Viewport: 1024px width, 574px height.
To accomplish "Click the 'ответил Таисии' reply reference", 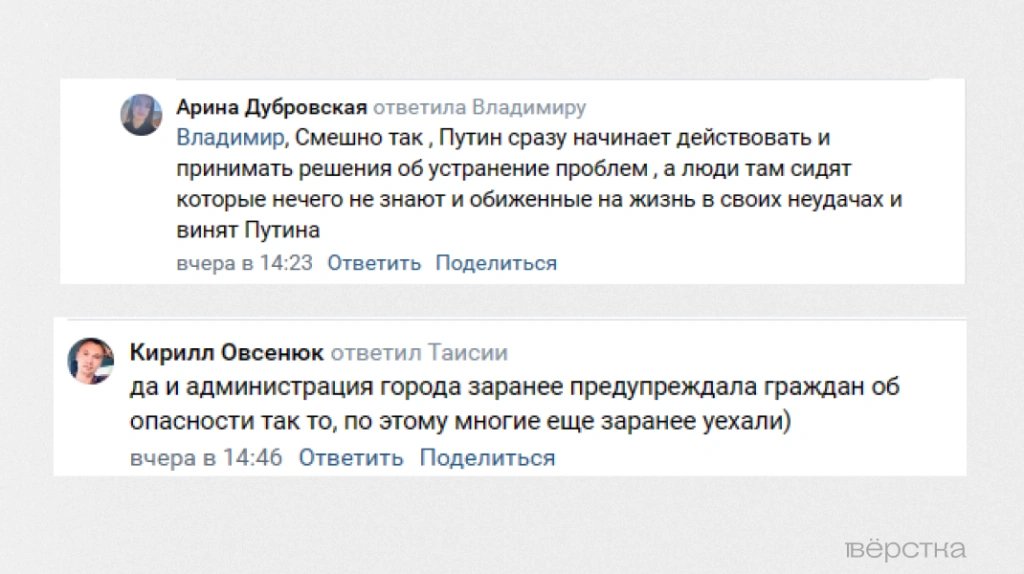I will [419, 352].
